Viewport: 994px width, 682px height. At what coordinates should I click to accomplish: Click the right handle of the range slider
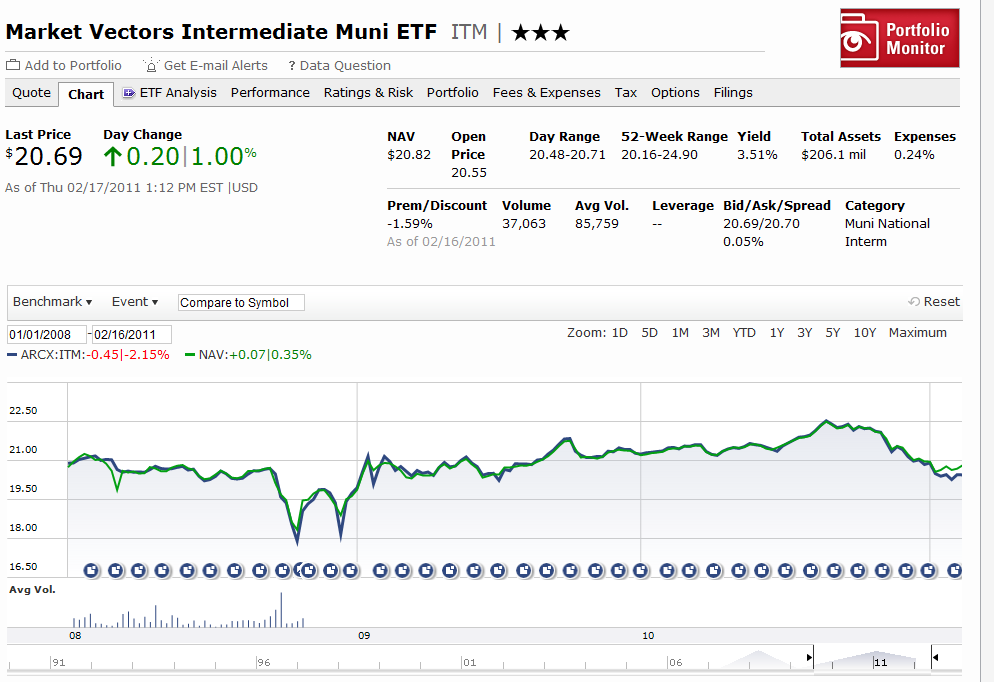click(x=934, y=657)
